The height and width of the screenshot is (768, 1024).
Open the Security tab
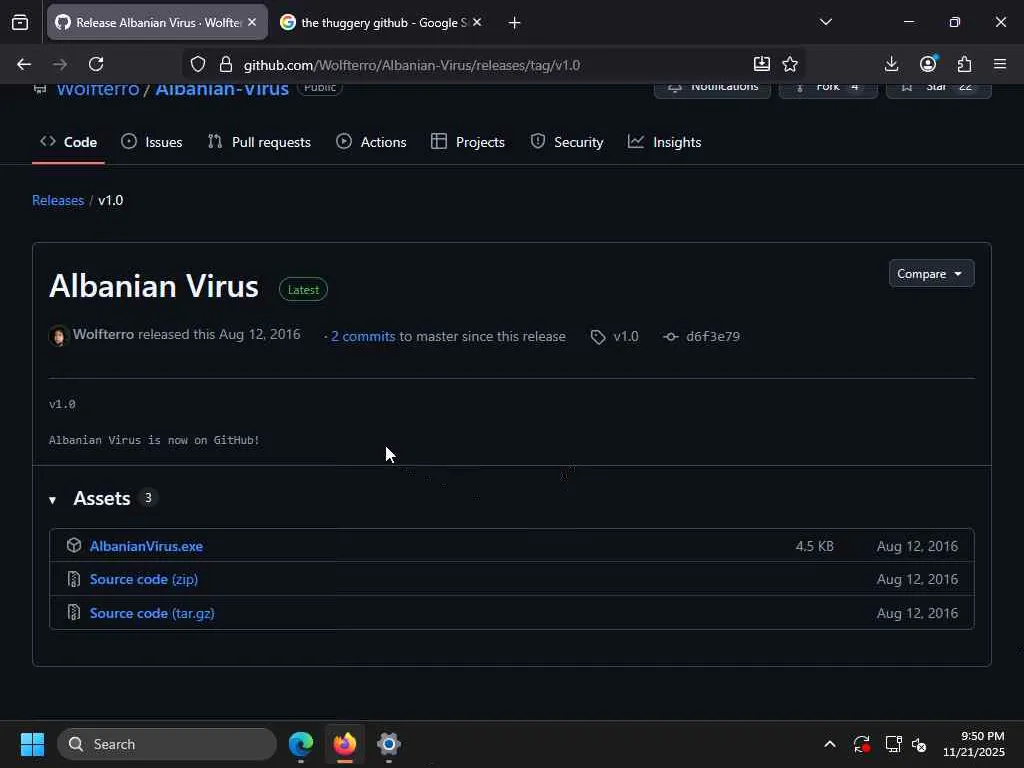pos(567,142)
